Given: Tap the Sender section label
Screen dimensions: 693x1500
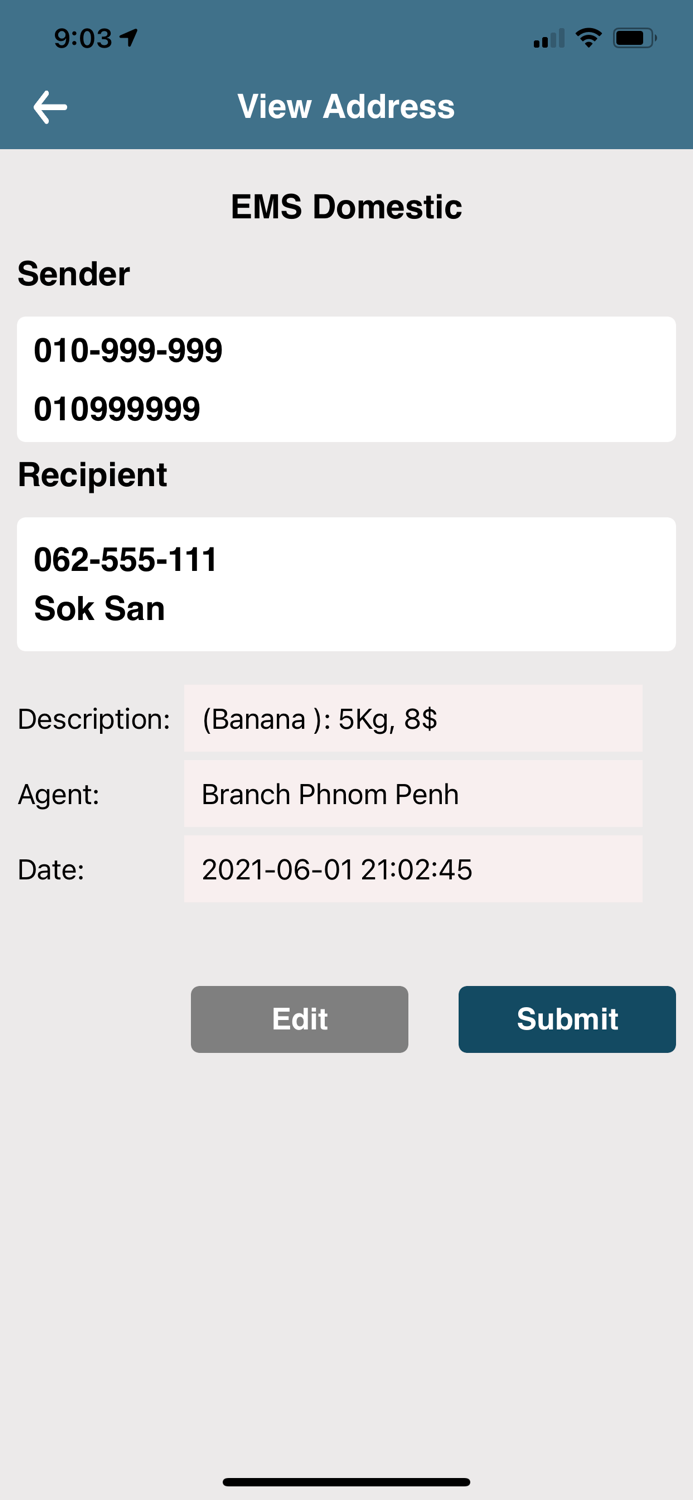Looking at the screenshot, I should pyautogui.click(x=74, y=274).
